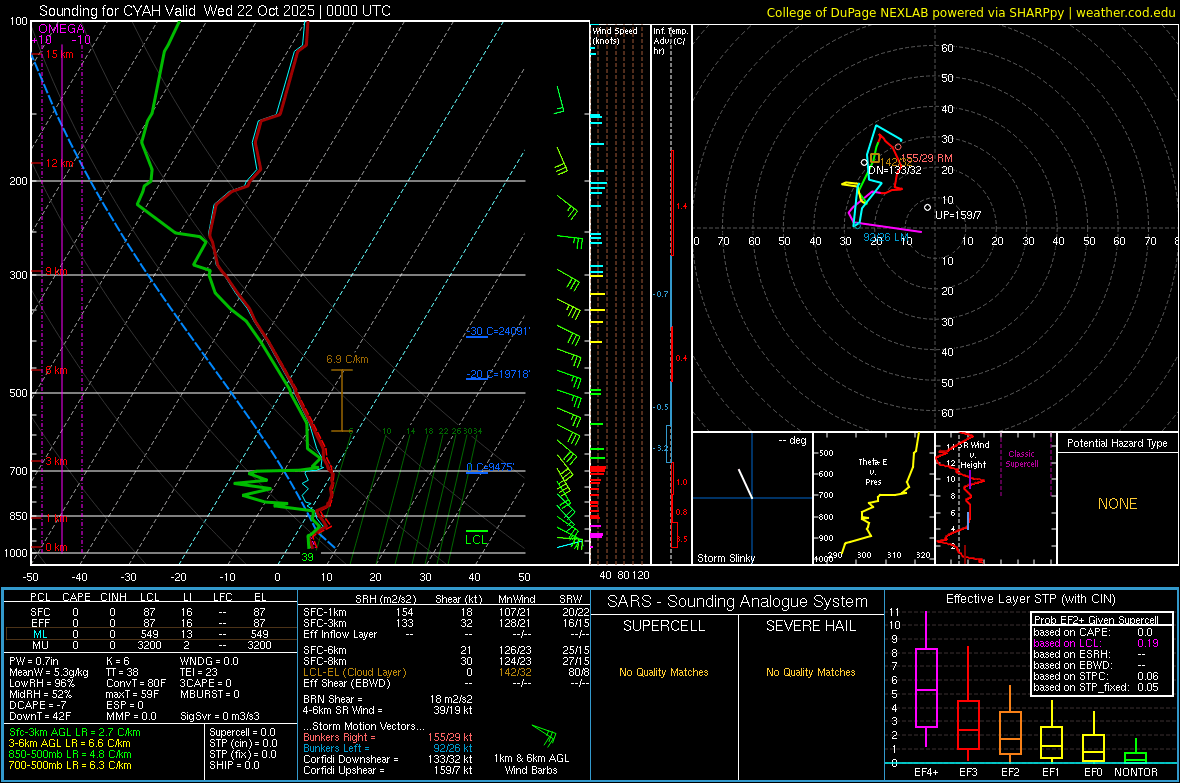This screenshot has height=783, width=1180.
Task: Click 'No Quality Matches' under SEVERE HAIL
Action: click(x=810, y=672)
